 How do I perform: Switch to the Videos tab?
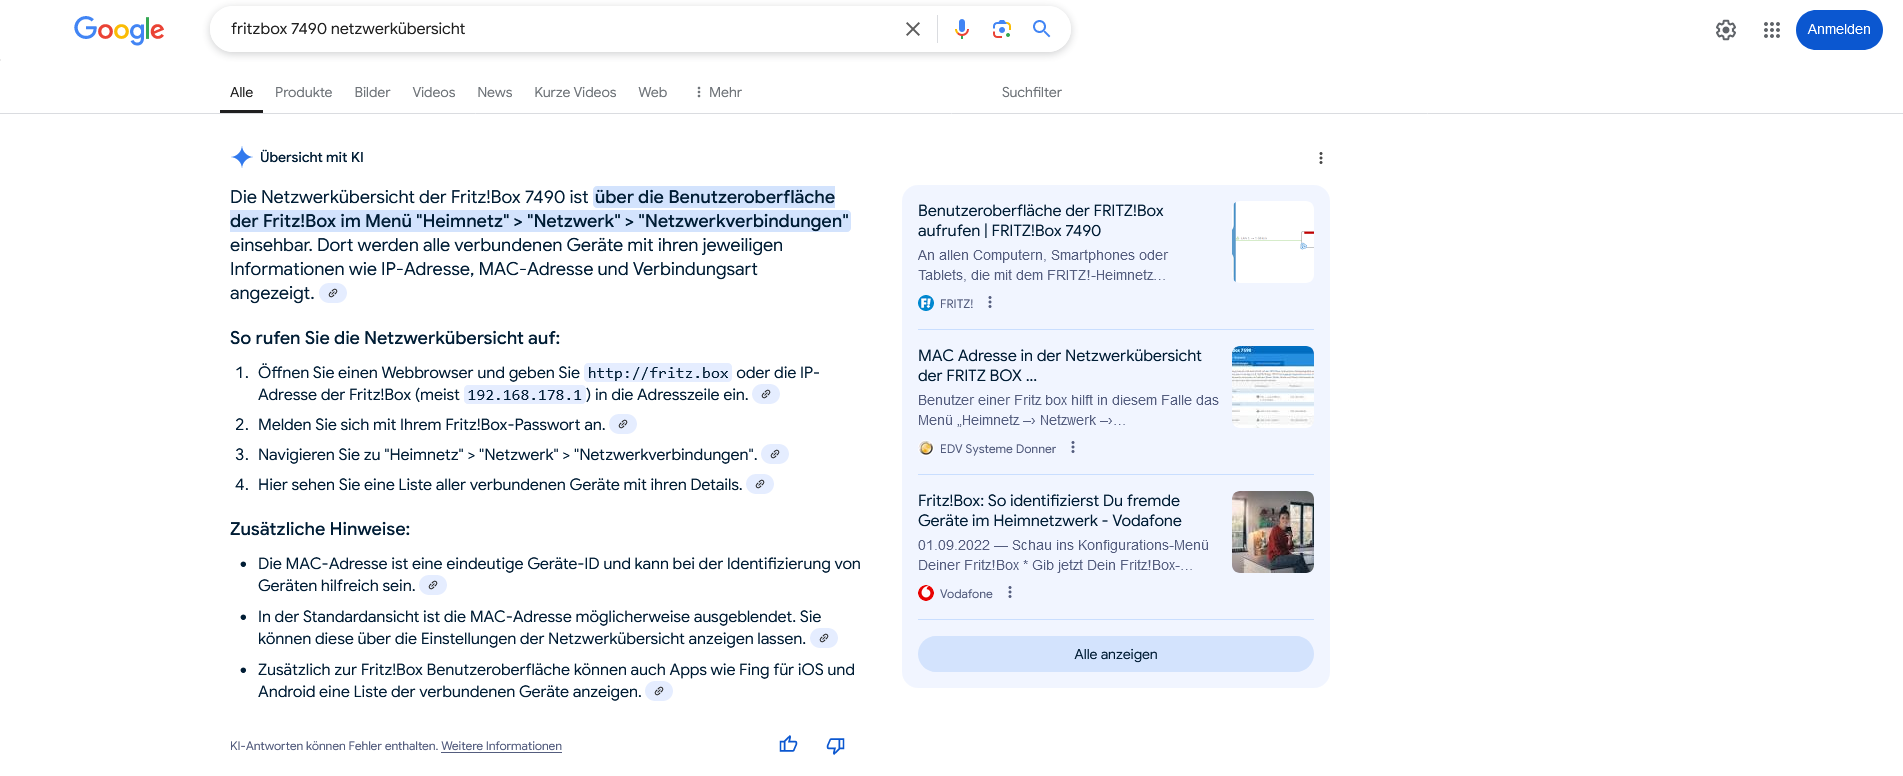434,92
